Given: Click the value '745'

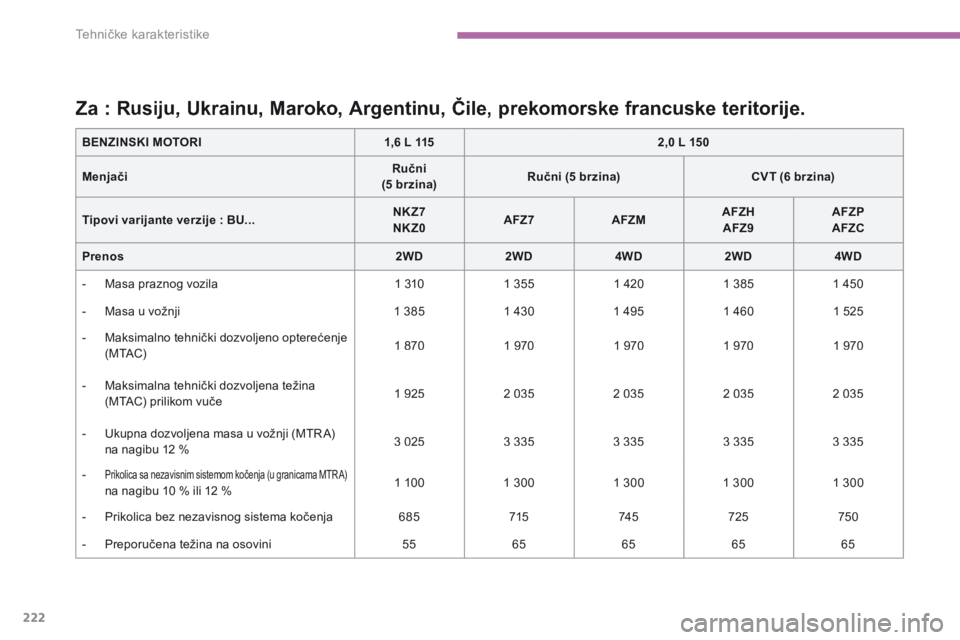Looking at the screenshot, I should [x=628, y=516].
